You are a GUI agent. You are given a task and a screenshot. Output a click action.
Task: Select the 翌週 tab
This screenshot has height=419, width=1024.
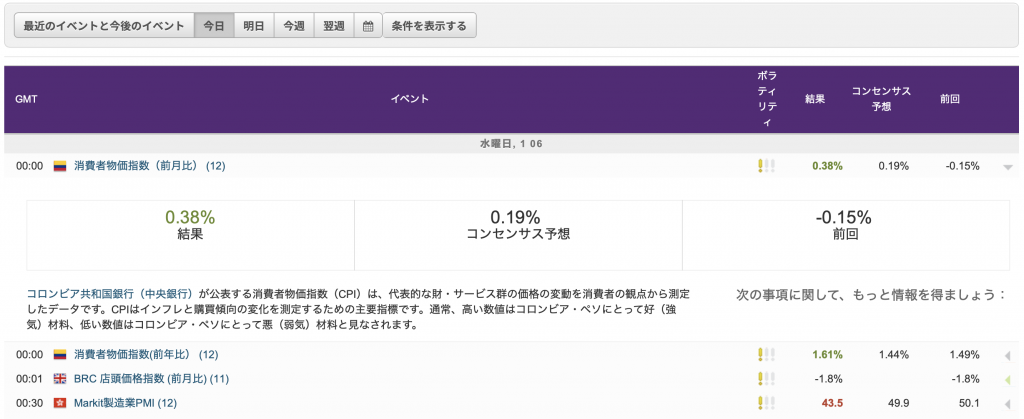334,27
